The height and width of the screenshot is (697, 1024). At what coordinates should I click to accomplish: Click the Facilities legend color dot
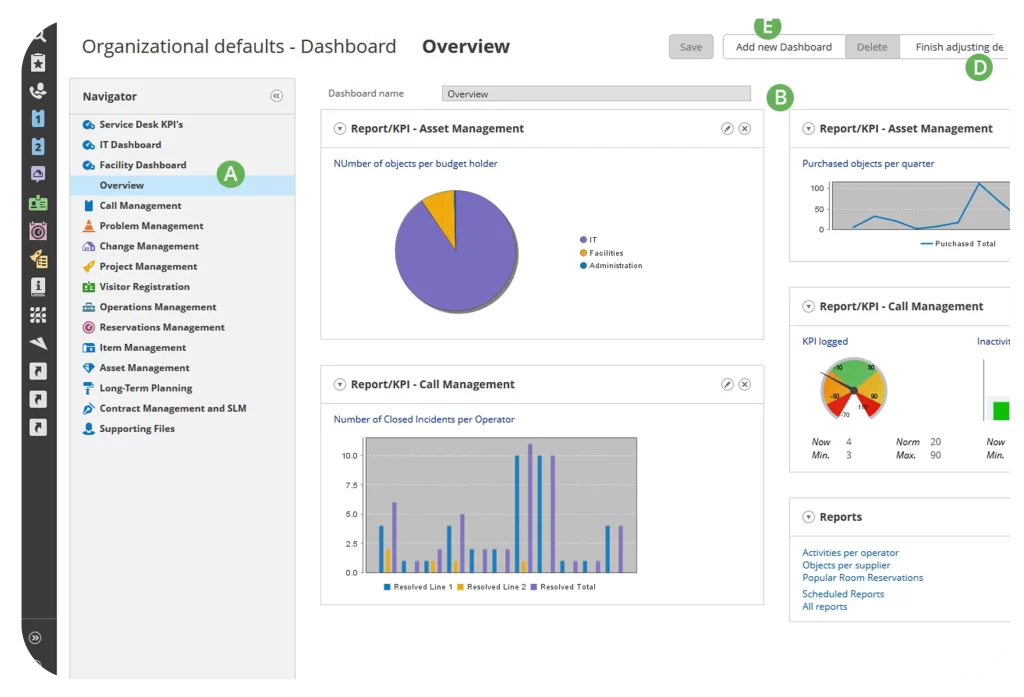(x=583, y=253)
